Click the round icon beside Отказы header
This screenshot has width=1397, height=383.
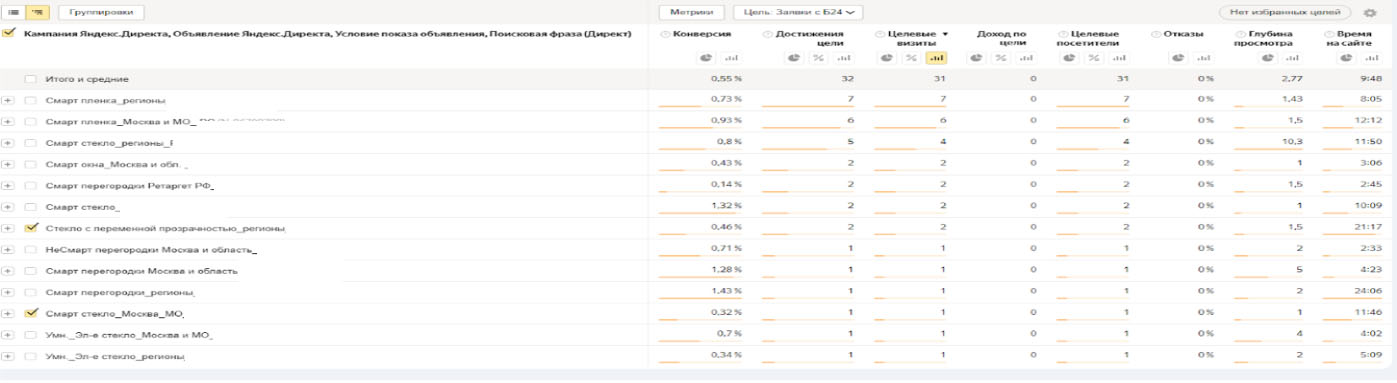[1155, 34]
